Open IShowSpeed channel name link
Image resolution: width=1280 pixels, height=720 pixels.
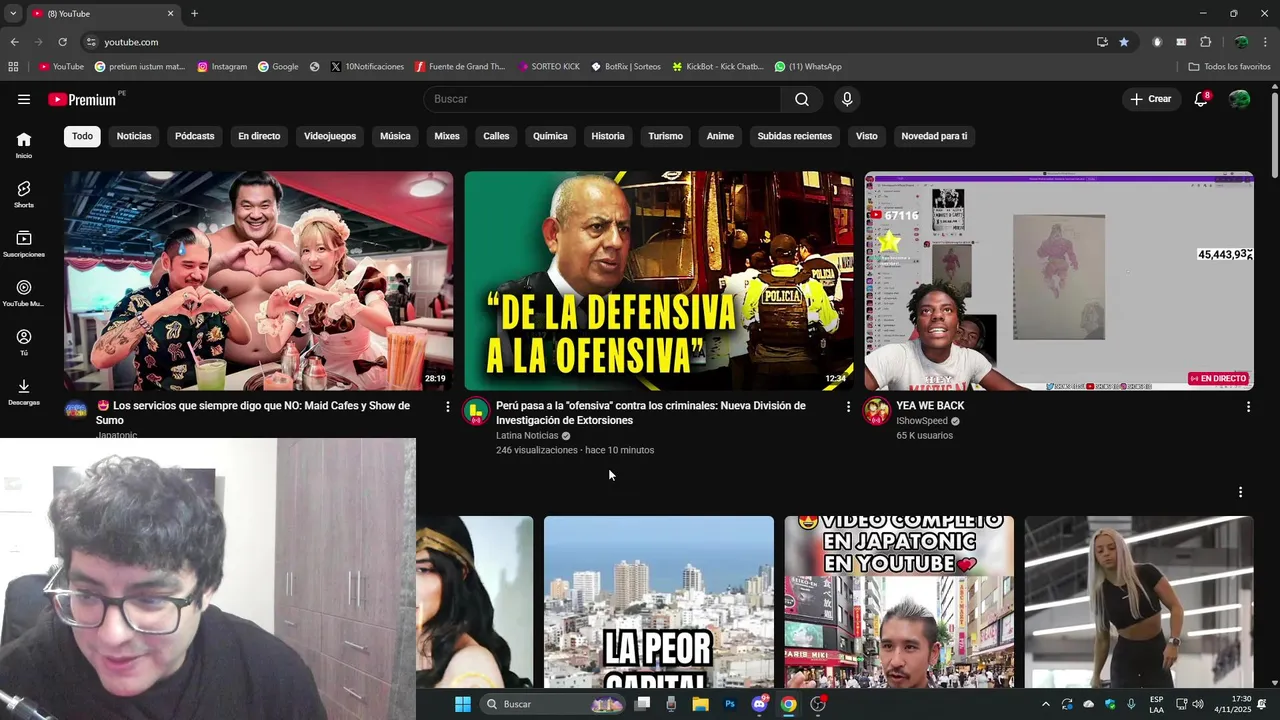click(921, 421)
